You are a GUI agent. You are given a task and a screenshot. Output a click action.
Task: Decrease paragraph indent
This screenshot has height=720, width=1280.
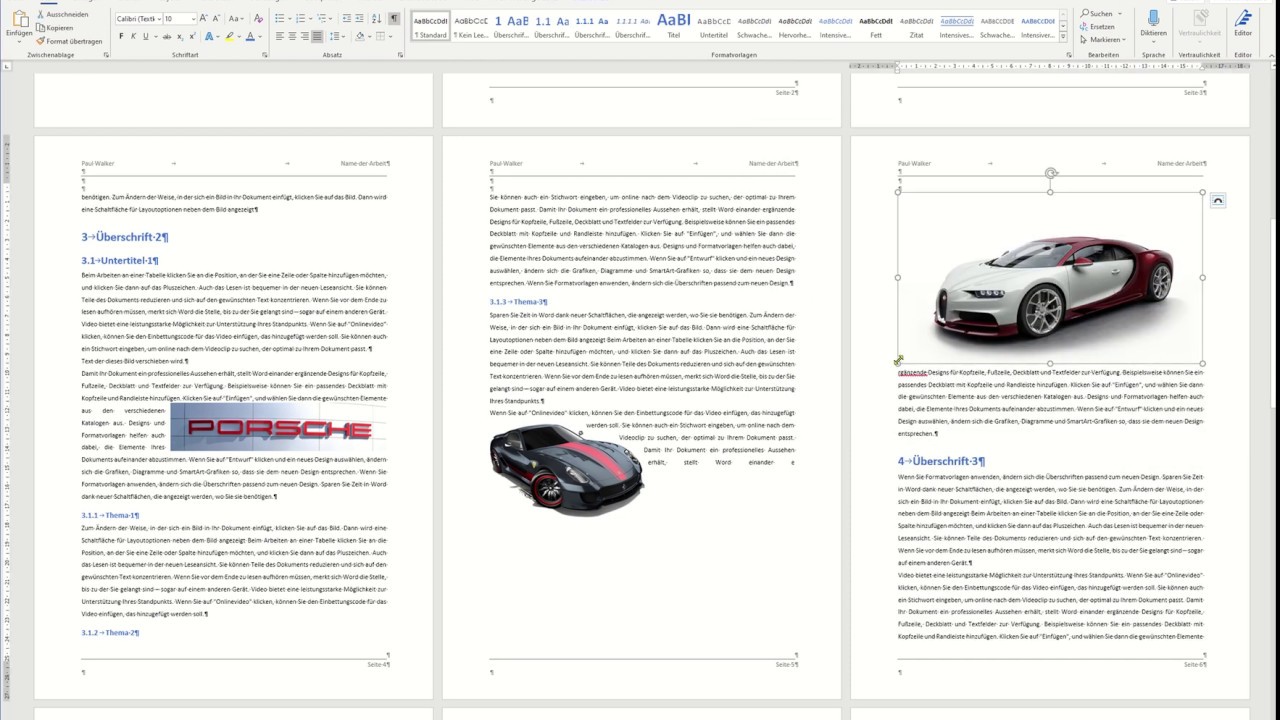347,18
